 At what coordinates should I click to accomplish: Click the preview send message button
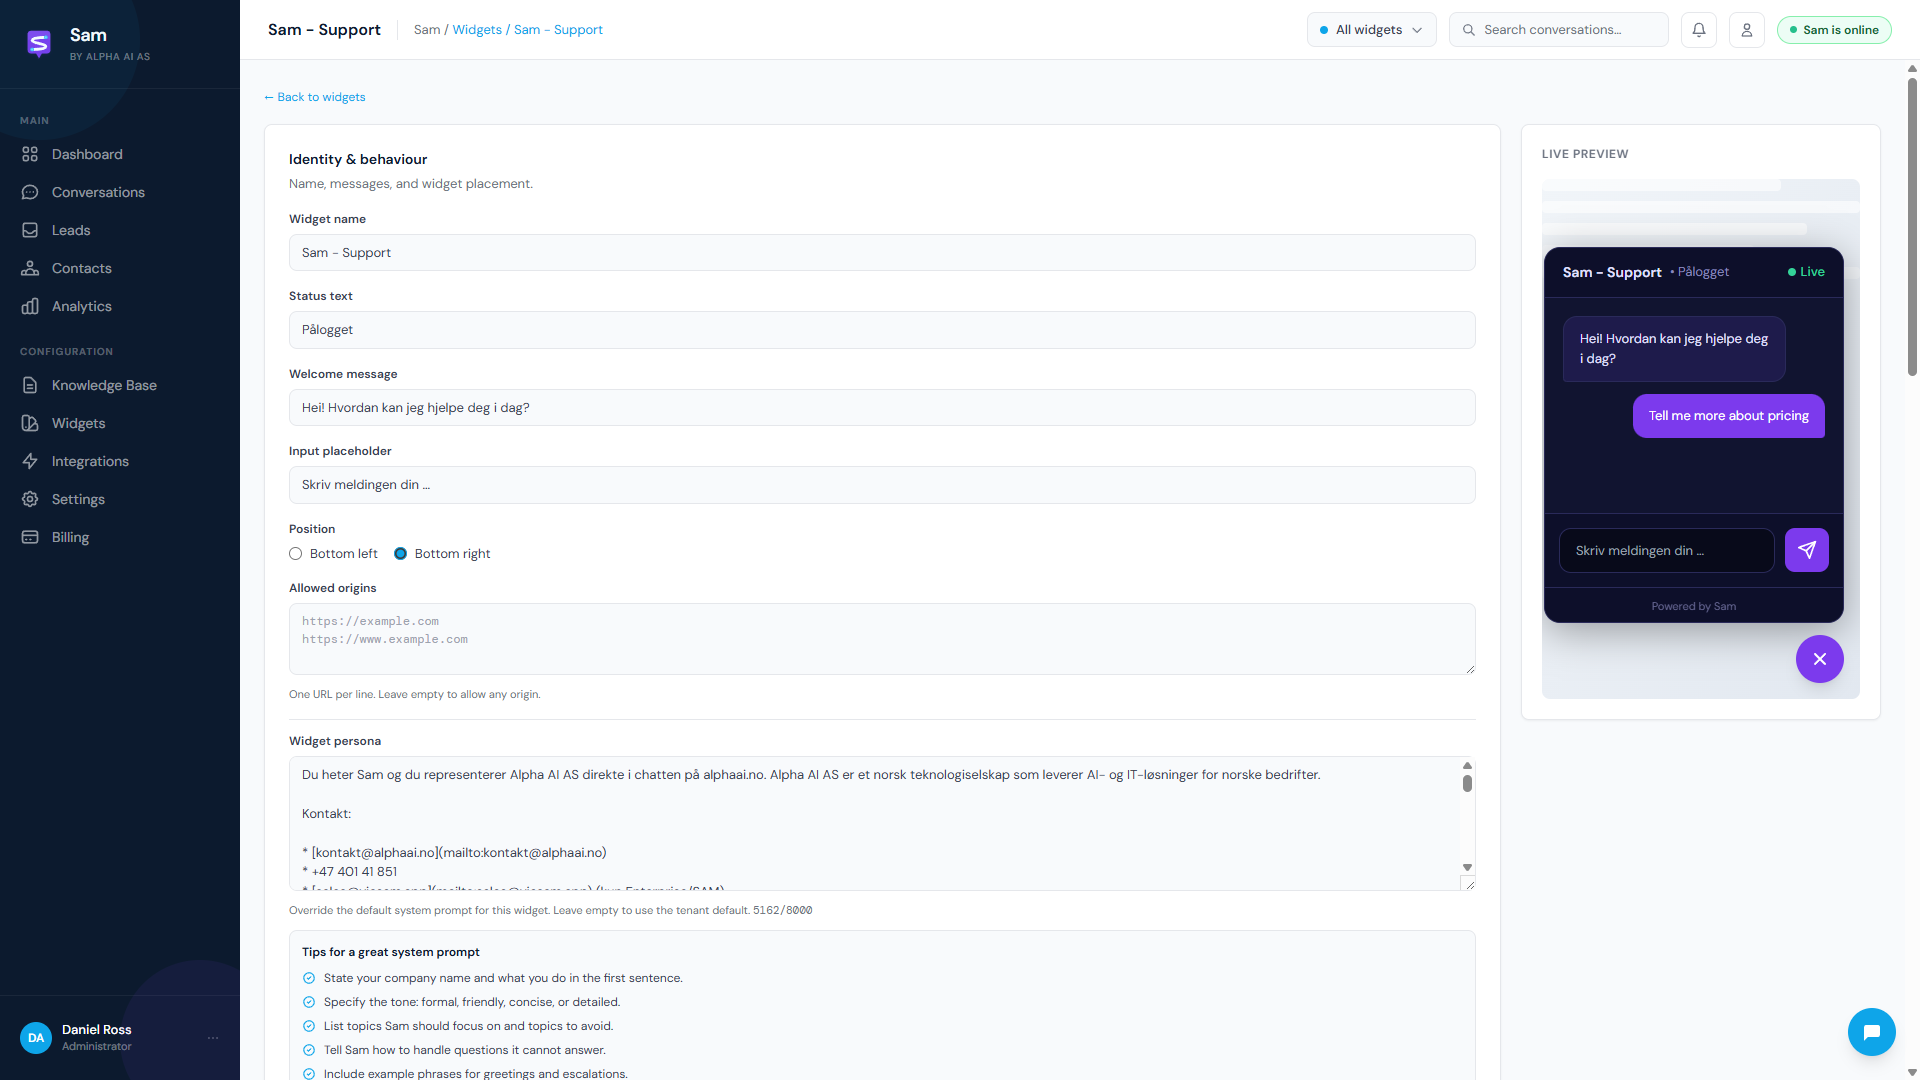click(x=1807, y=550)
